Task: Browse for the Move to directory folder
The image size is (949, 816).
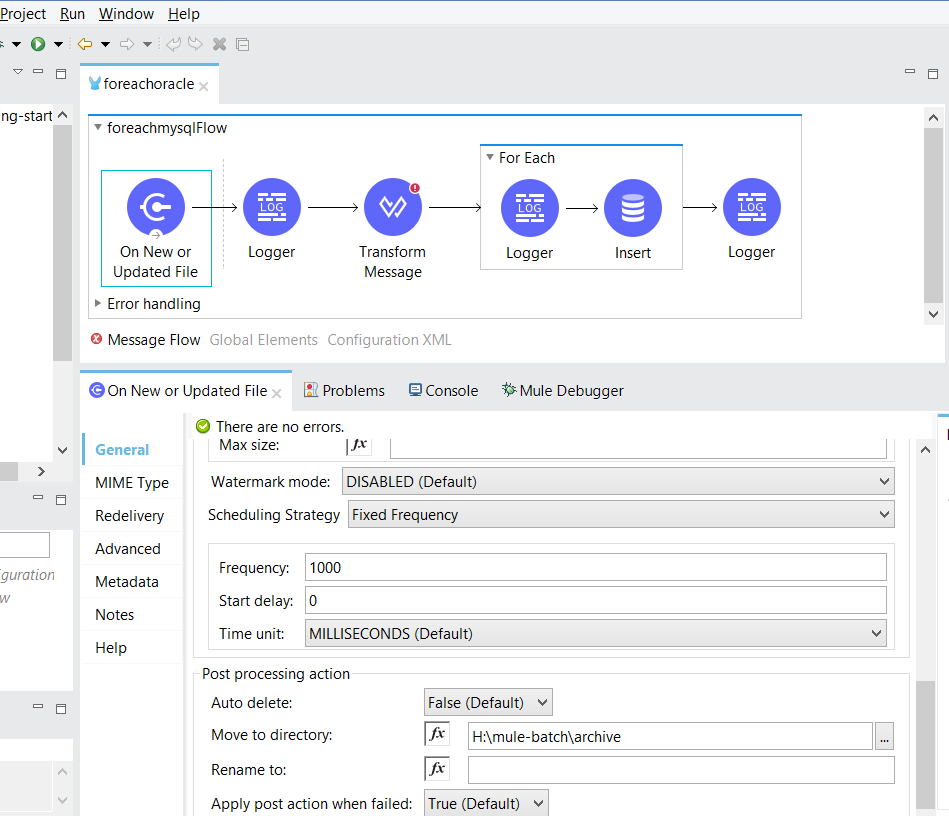Action: pyautogui.click(x=883, y=735)
